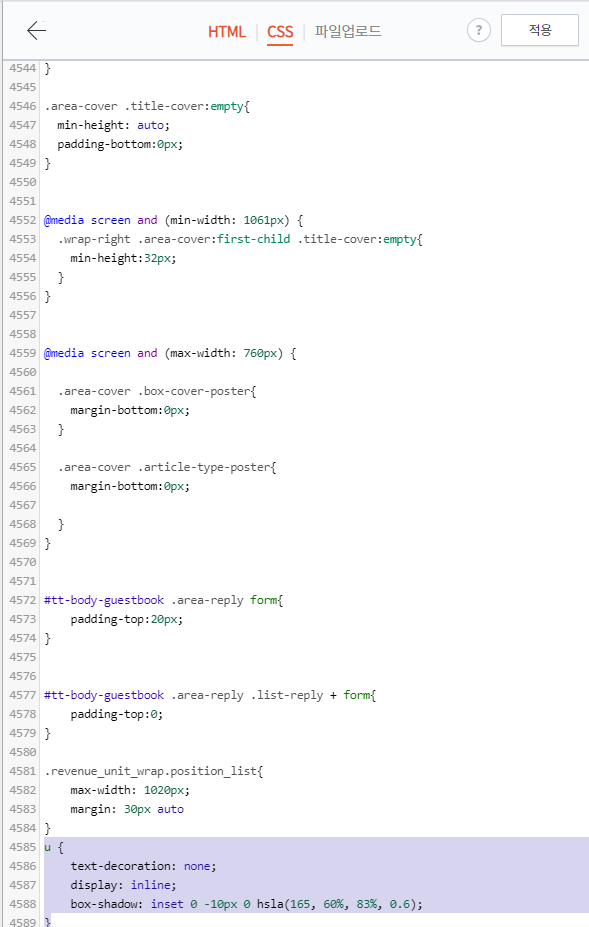The height and width of the screenshot is (927, 589).
Task: Click line number 4559 in gutter
Action: 22,353
